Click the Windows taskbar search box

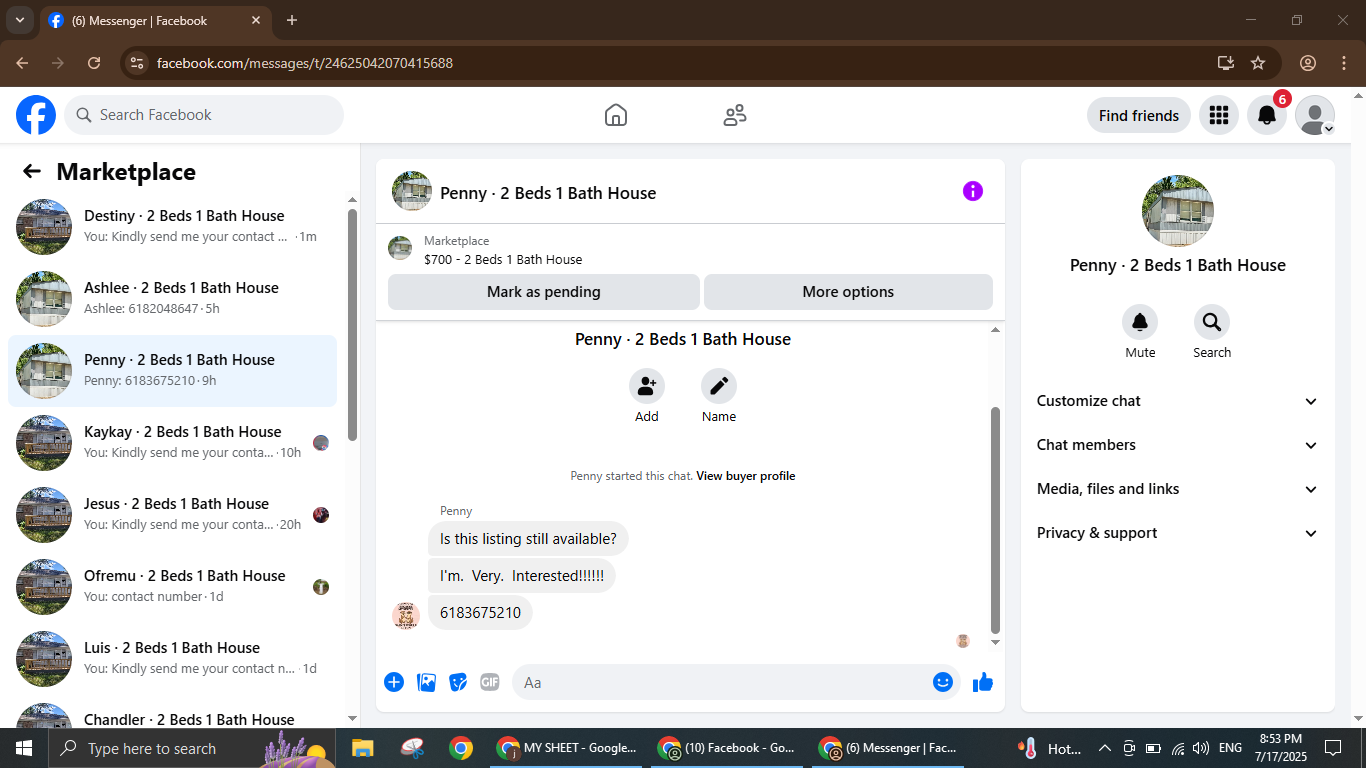190,748
